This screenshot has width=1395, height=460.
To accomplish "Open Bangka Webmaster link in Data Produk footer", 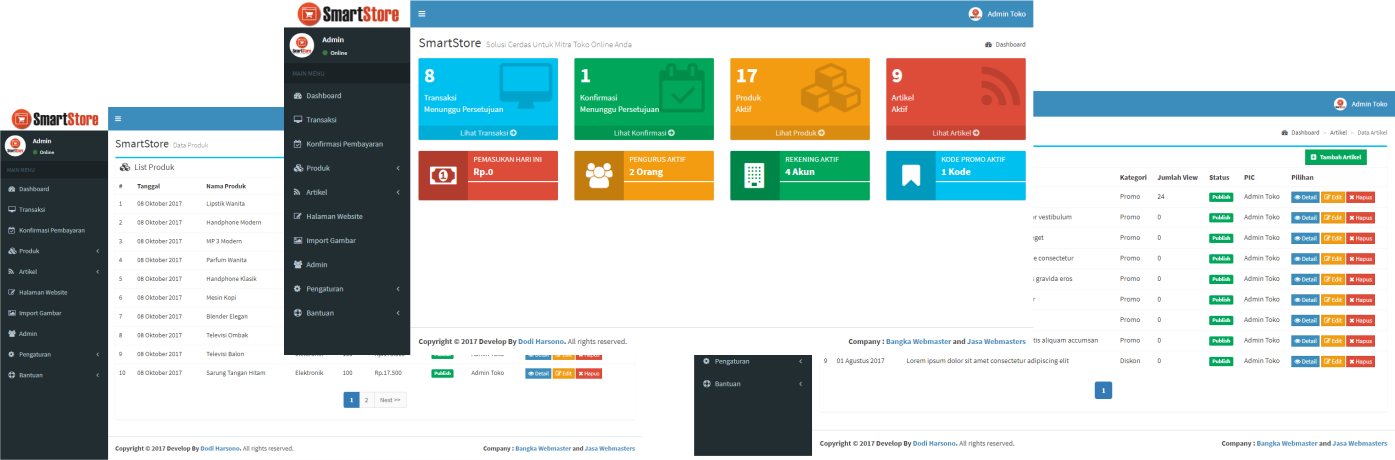I will click(x=543, y=449).
